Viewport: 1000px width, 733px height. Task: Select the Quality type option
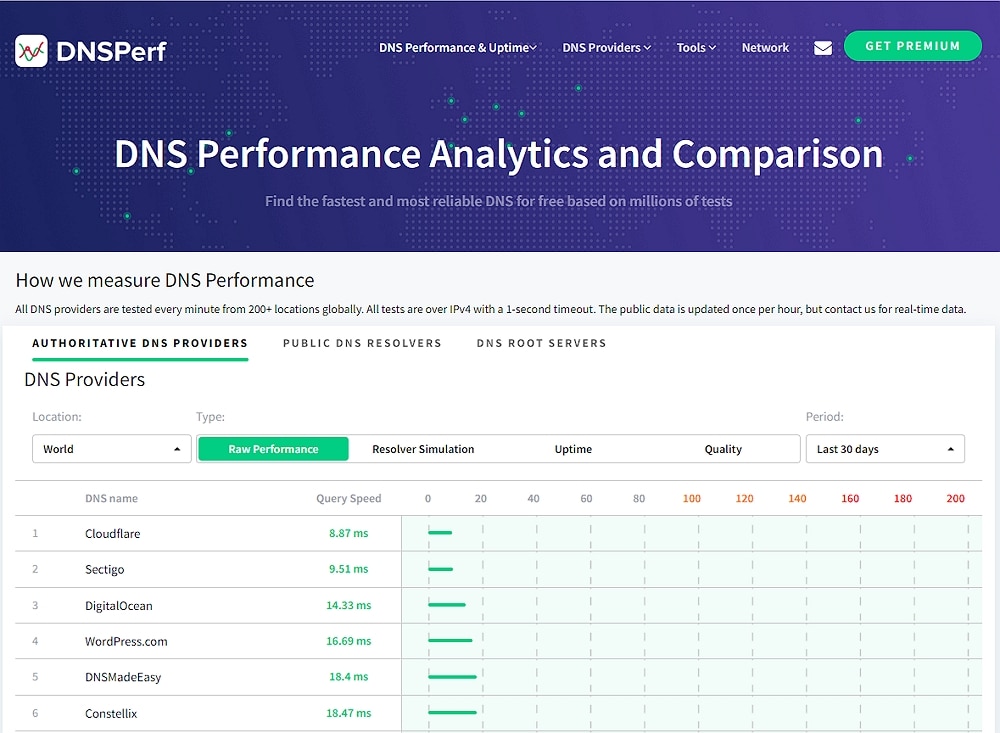click(x=723, y=449)
